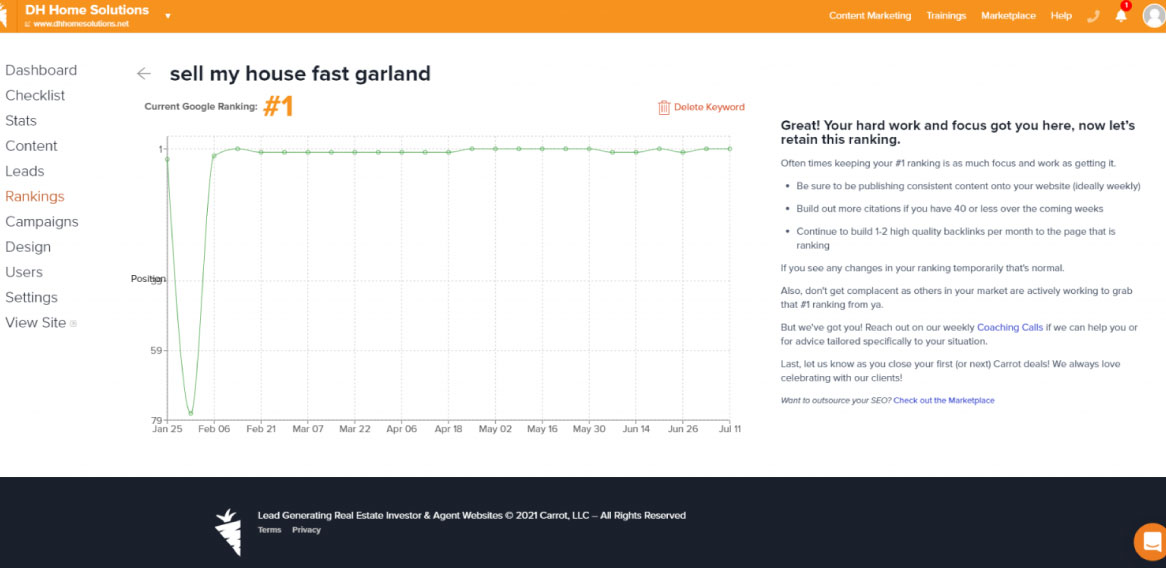
Task: Open the notifications bell
Action: 1121,16
